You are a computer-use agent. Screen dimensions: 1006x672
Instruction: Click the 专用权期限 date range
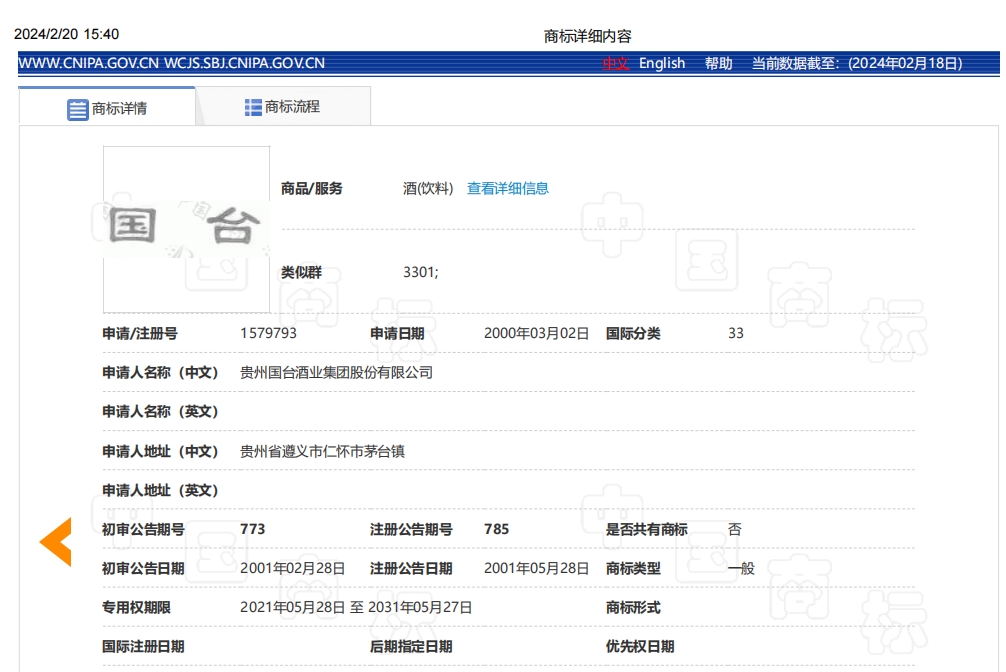pos(356,607)
